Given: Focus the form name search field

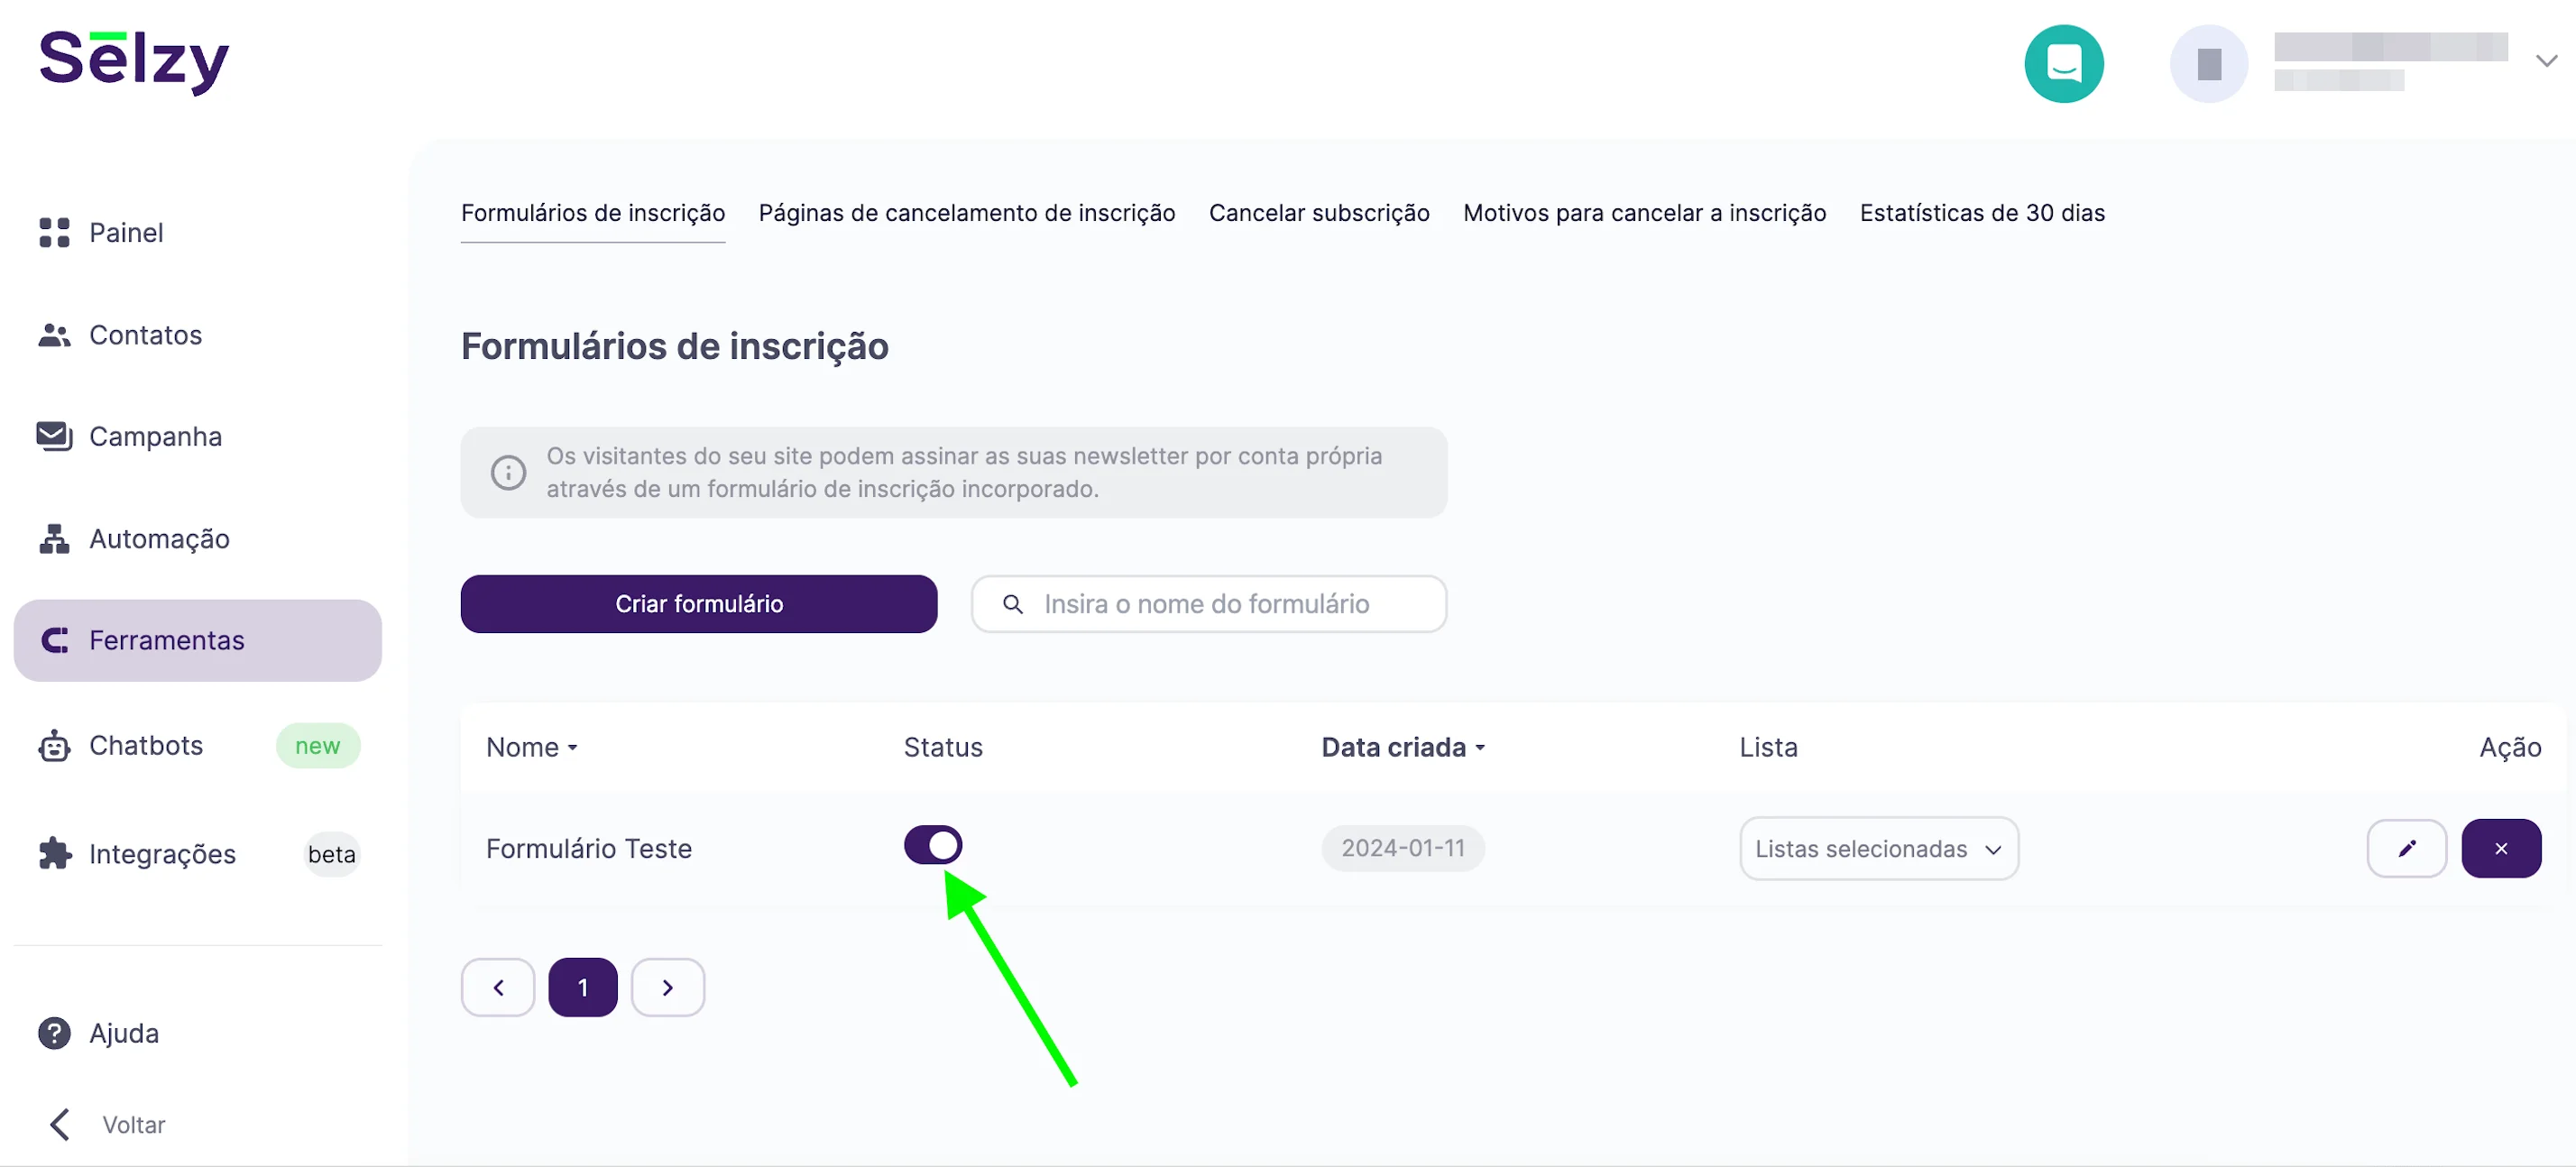Looking at the screenshot, I should coord(1209,604).
